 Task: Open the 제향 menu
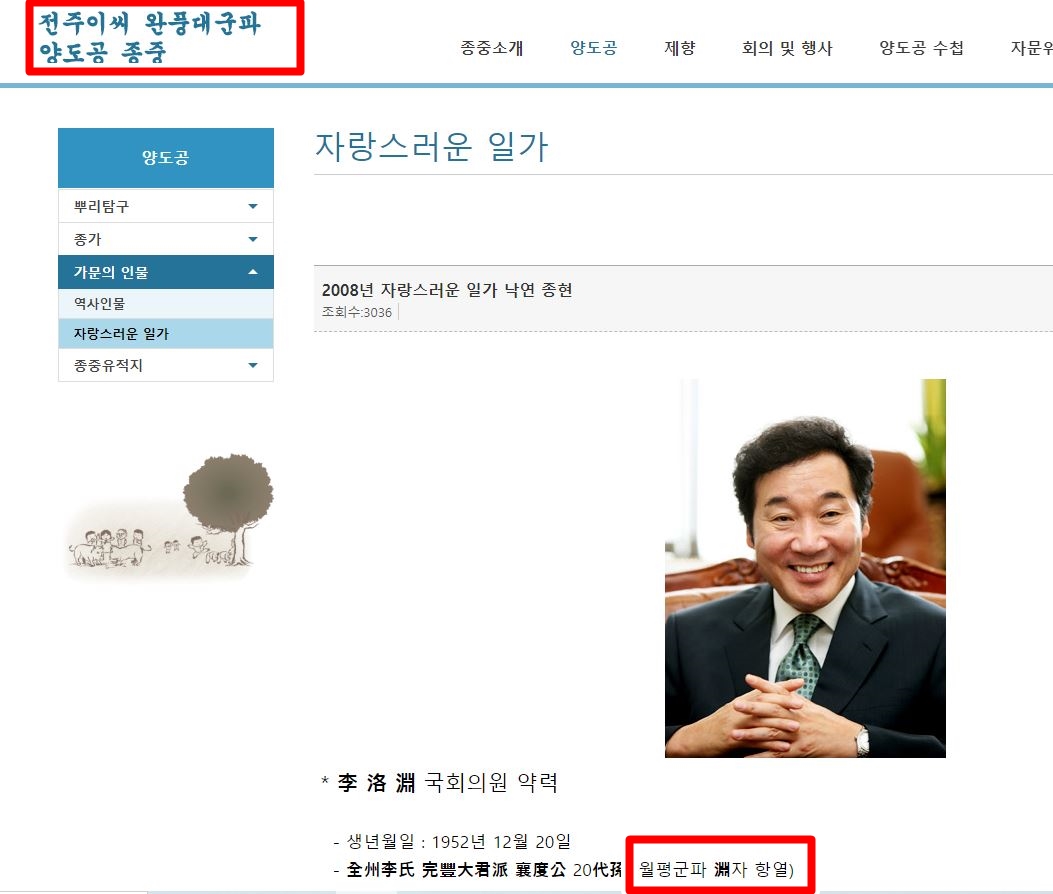(680, 48)
